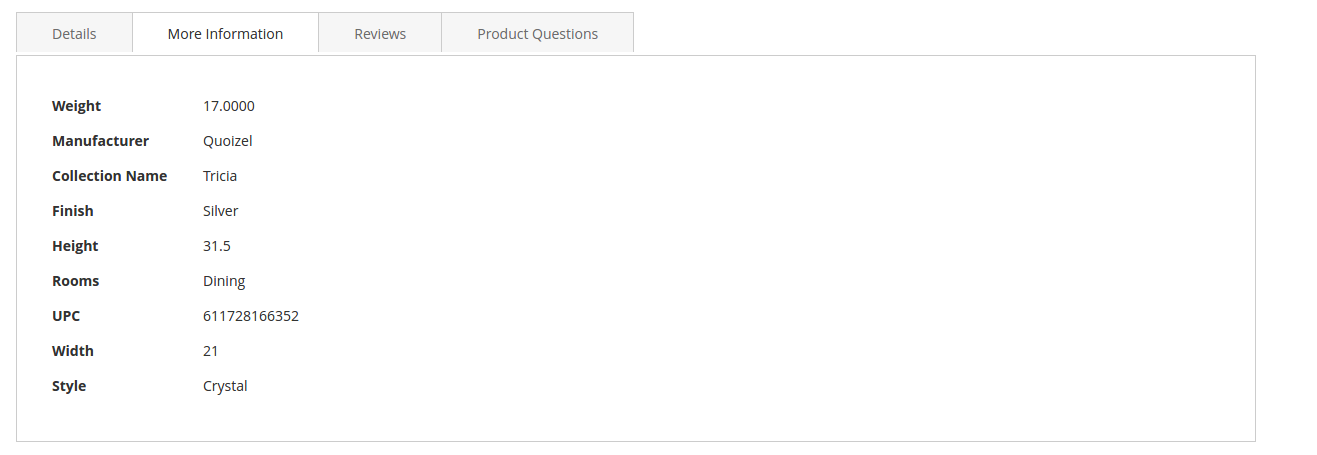Open the Reviews tab
The height and width of the screenshot is (455, 1317).
pos(380,34)
